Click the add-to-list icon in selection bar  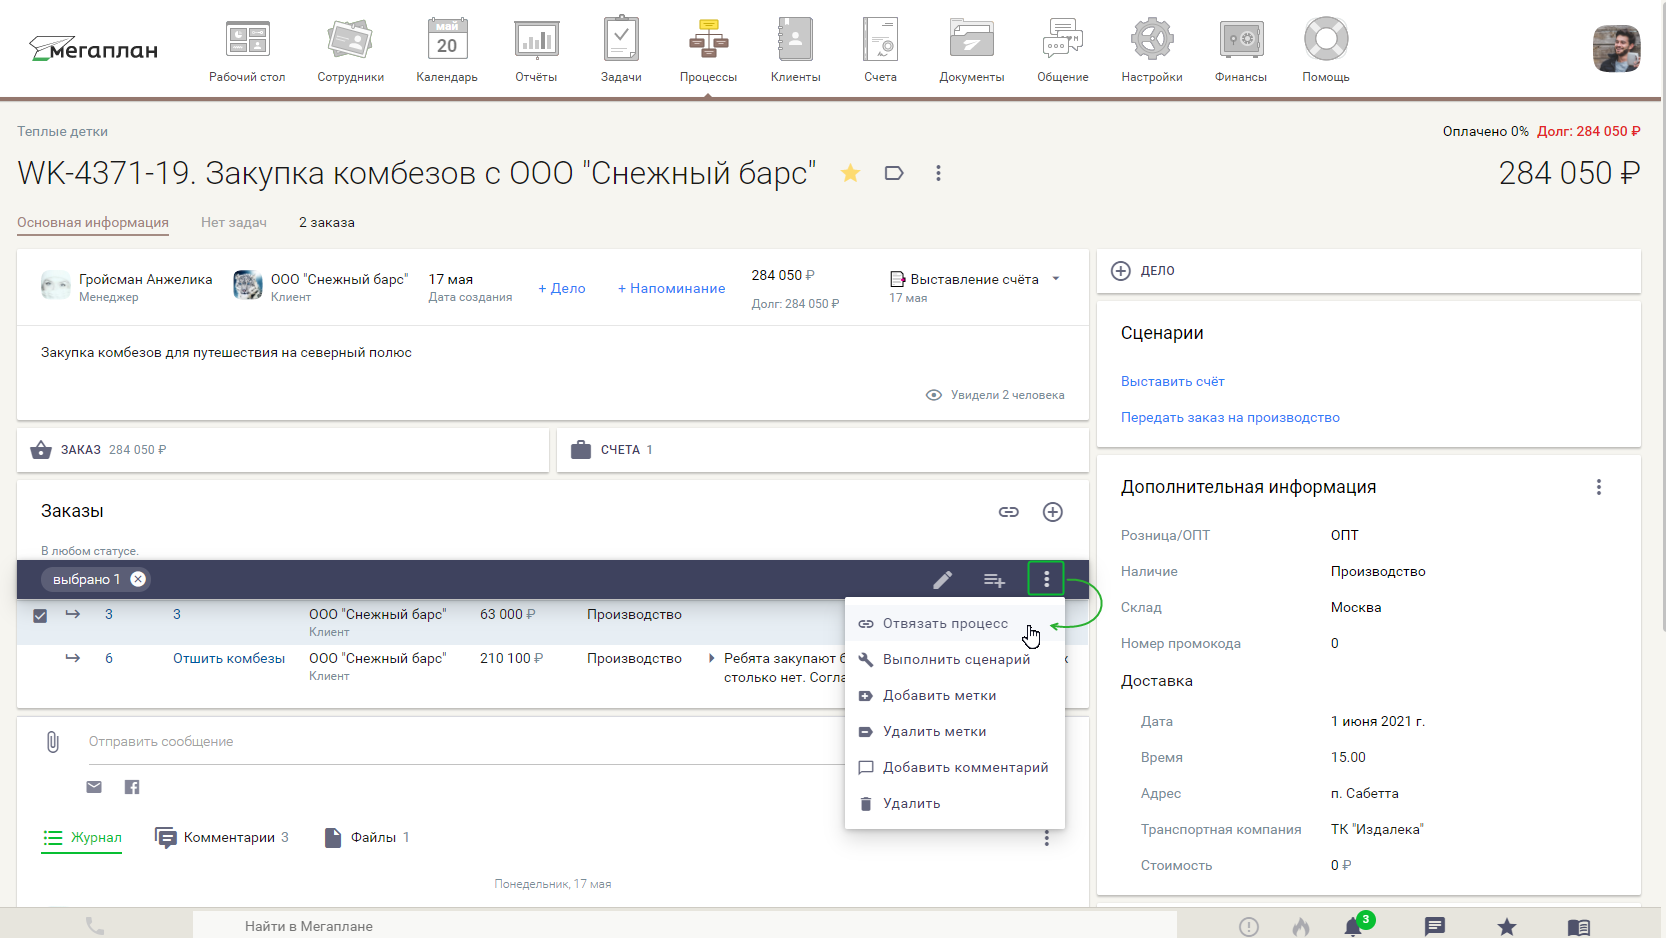tap(994, 580)
